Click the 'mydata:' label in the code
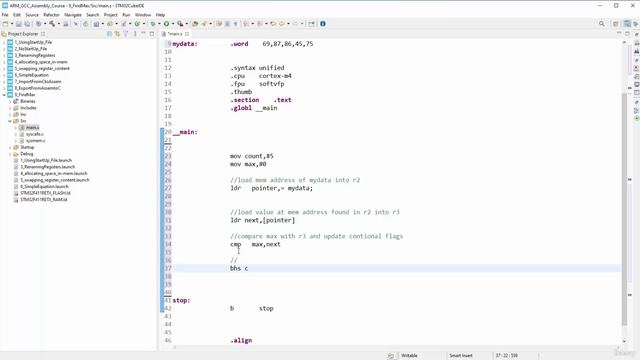This screenshot has width=640, height=360. (185, 44)
